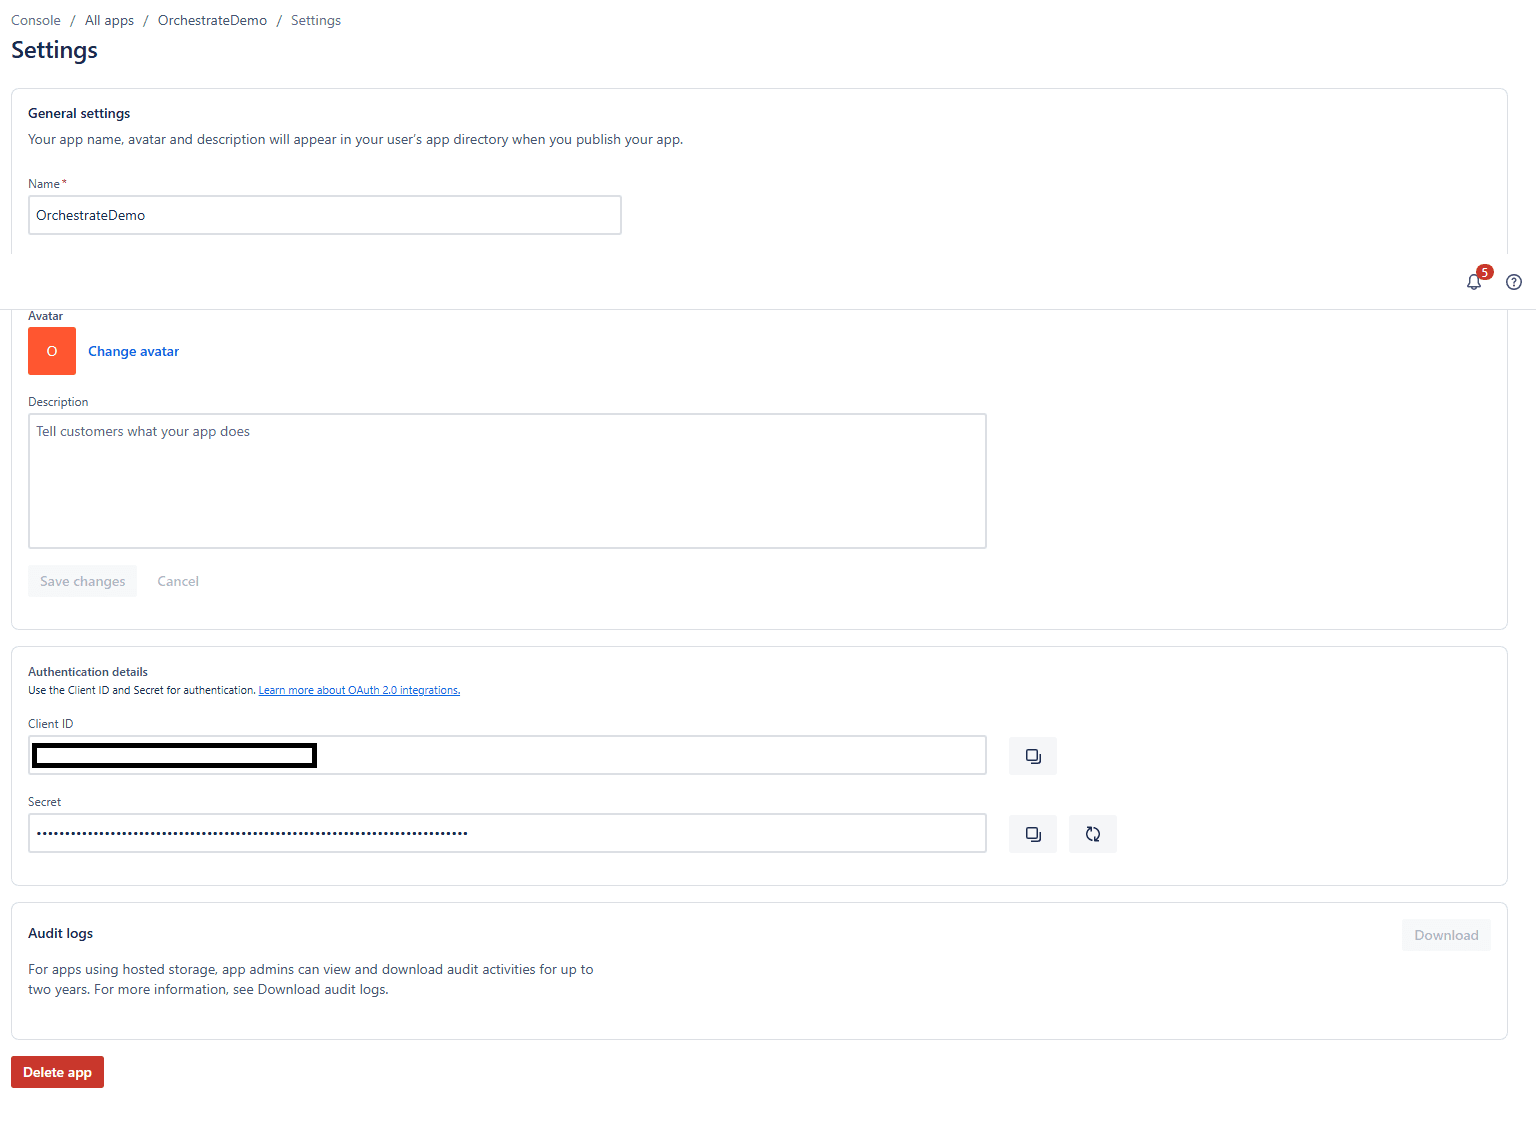1536x1124 pixels.
Task: Cancel the general settings edits
Action: (x=178, y=581)
